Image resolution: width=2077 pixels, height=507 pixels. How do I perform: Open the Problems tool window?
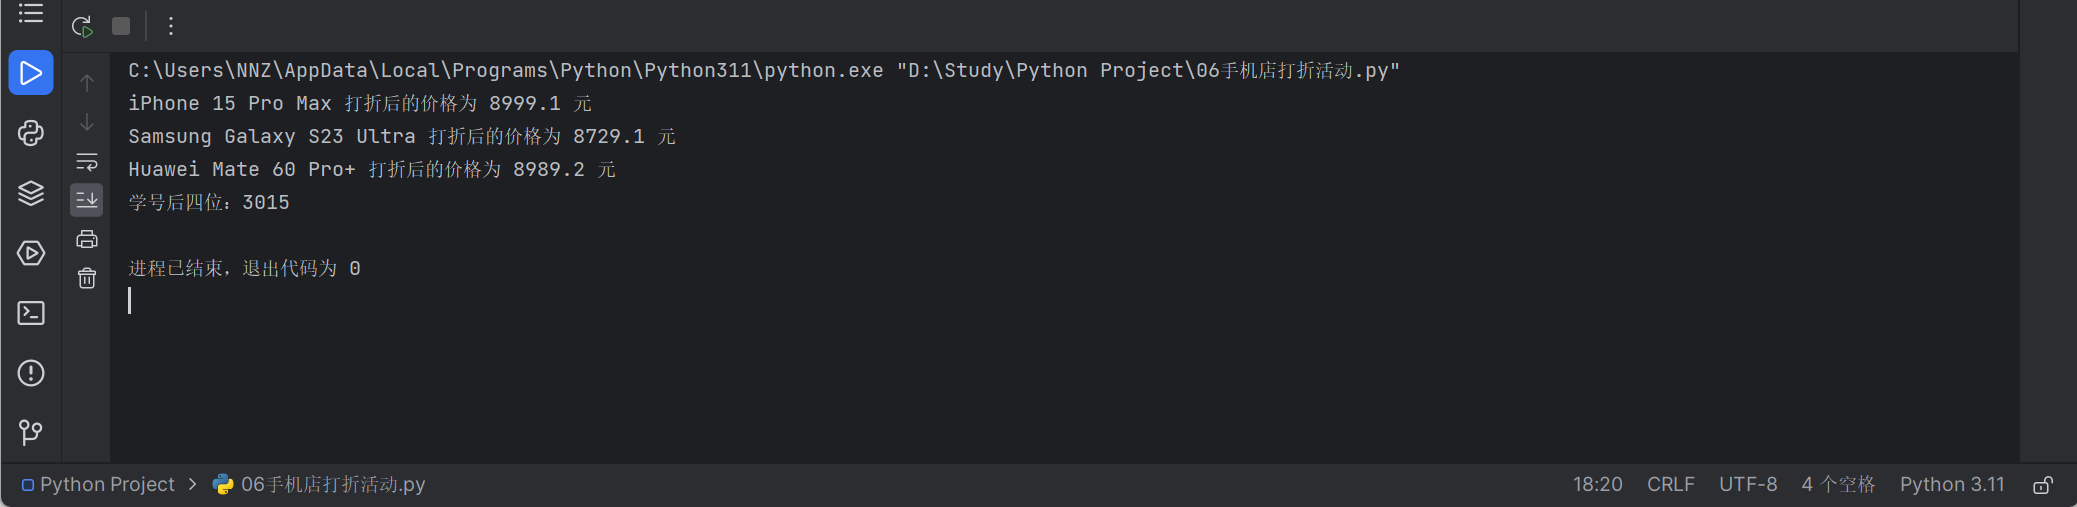coord(31,373)
